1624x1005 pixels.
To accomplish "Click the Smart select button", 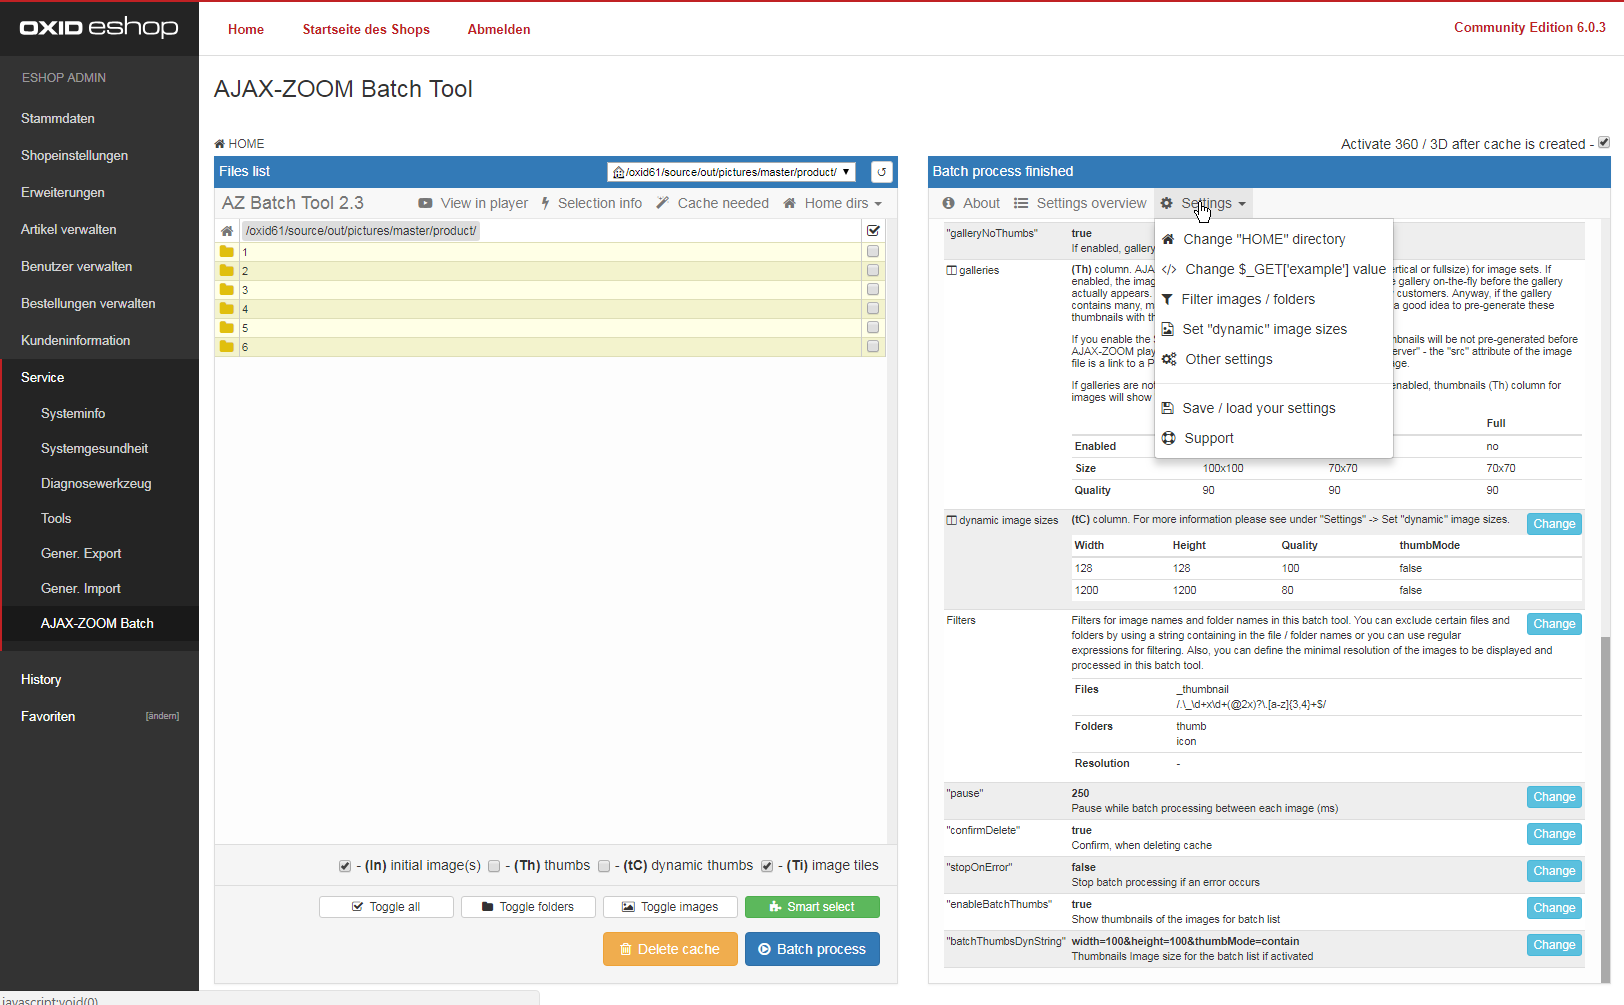I will [812, 907].
